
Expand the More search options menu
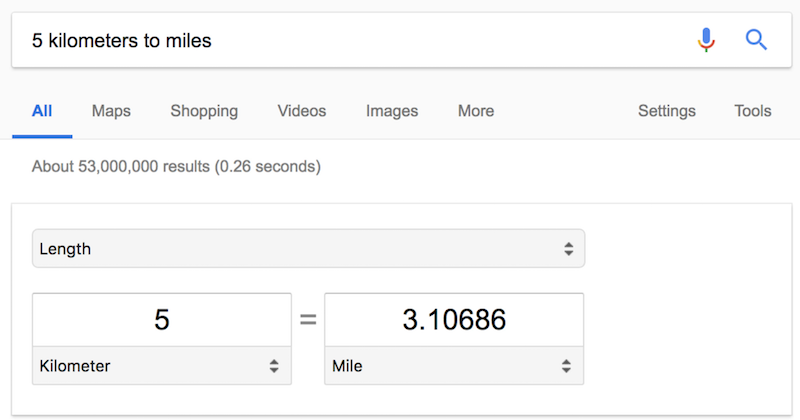click(476, 111)
